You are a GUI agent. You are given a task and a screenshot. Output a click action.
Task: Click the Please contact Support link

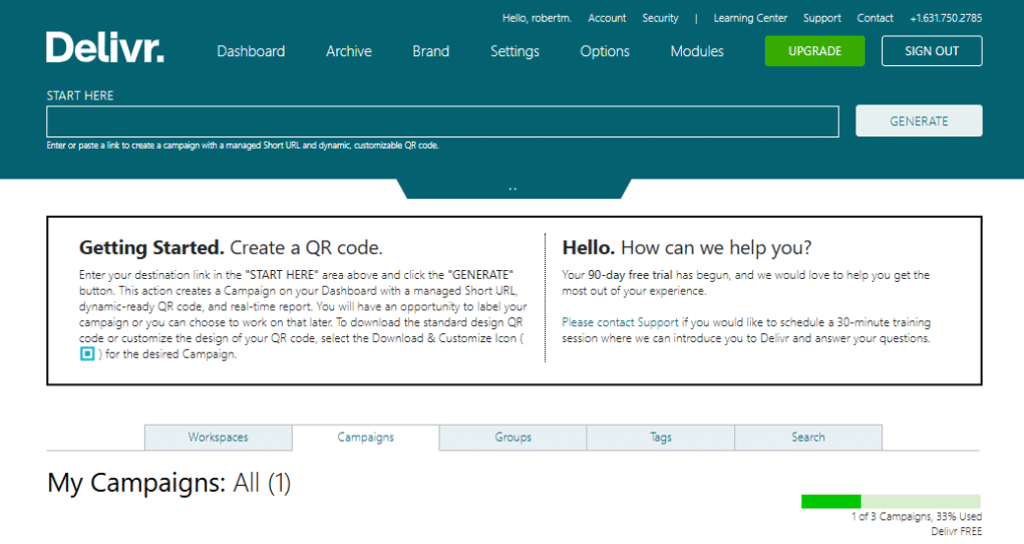pos(620,322)
